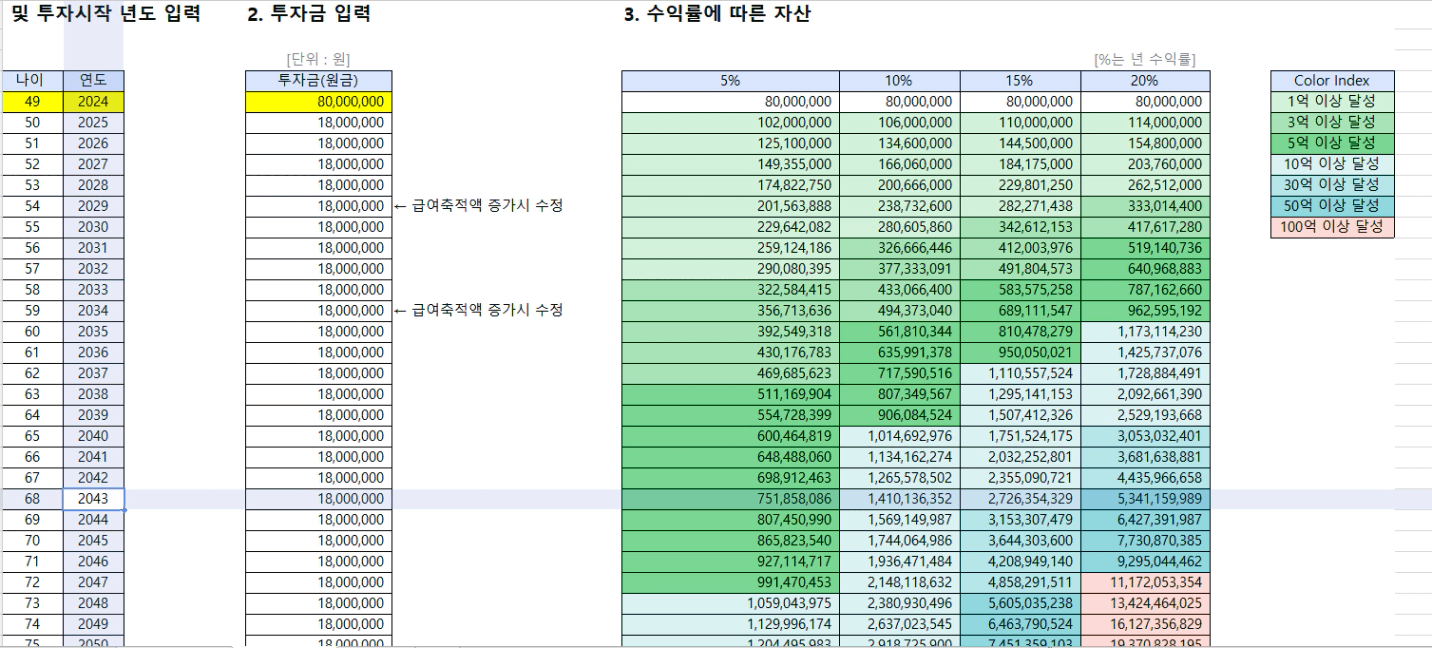Click the yellow start year 2024 cell
The width and height of the screenshot is (1432, 648).
pos(93,101)
